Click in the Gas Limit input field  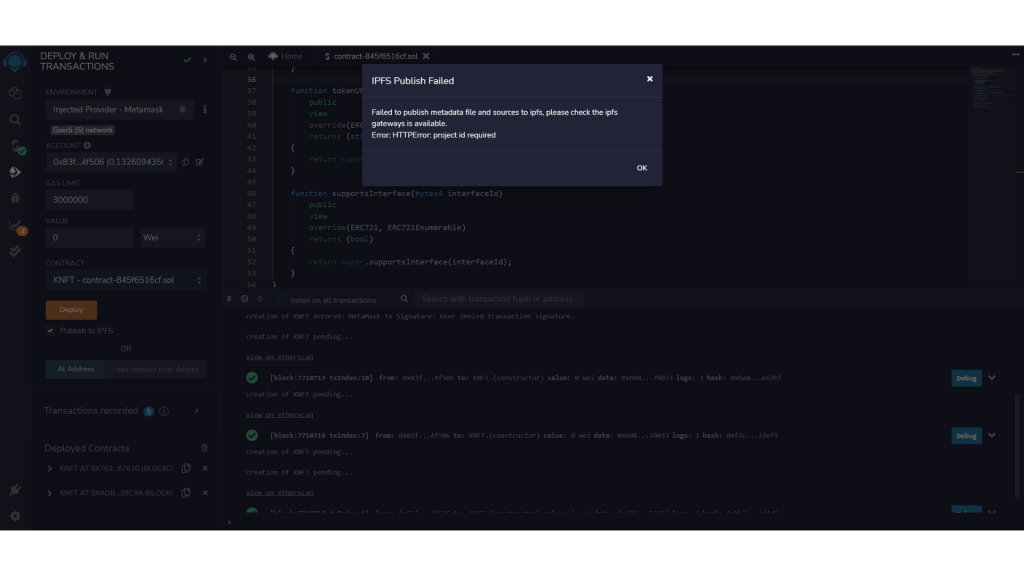point(89,200)
